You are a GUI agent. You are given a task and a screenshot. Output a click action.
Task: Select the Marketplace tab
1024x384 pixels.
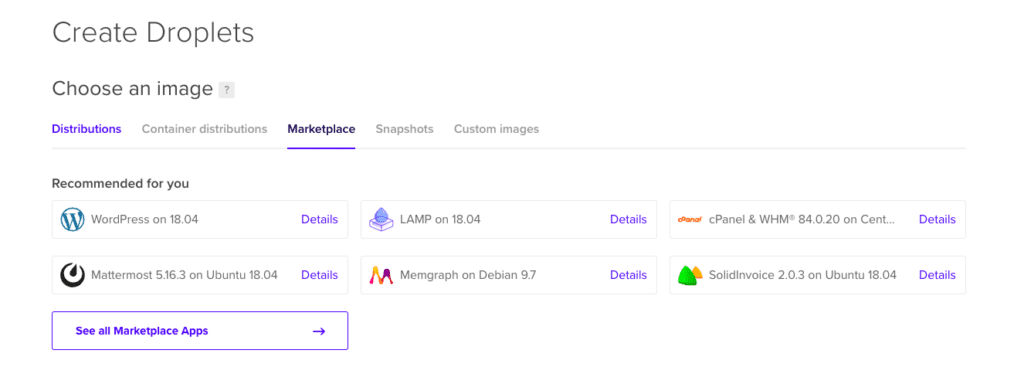coord(321,129)
